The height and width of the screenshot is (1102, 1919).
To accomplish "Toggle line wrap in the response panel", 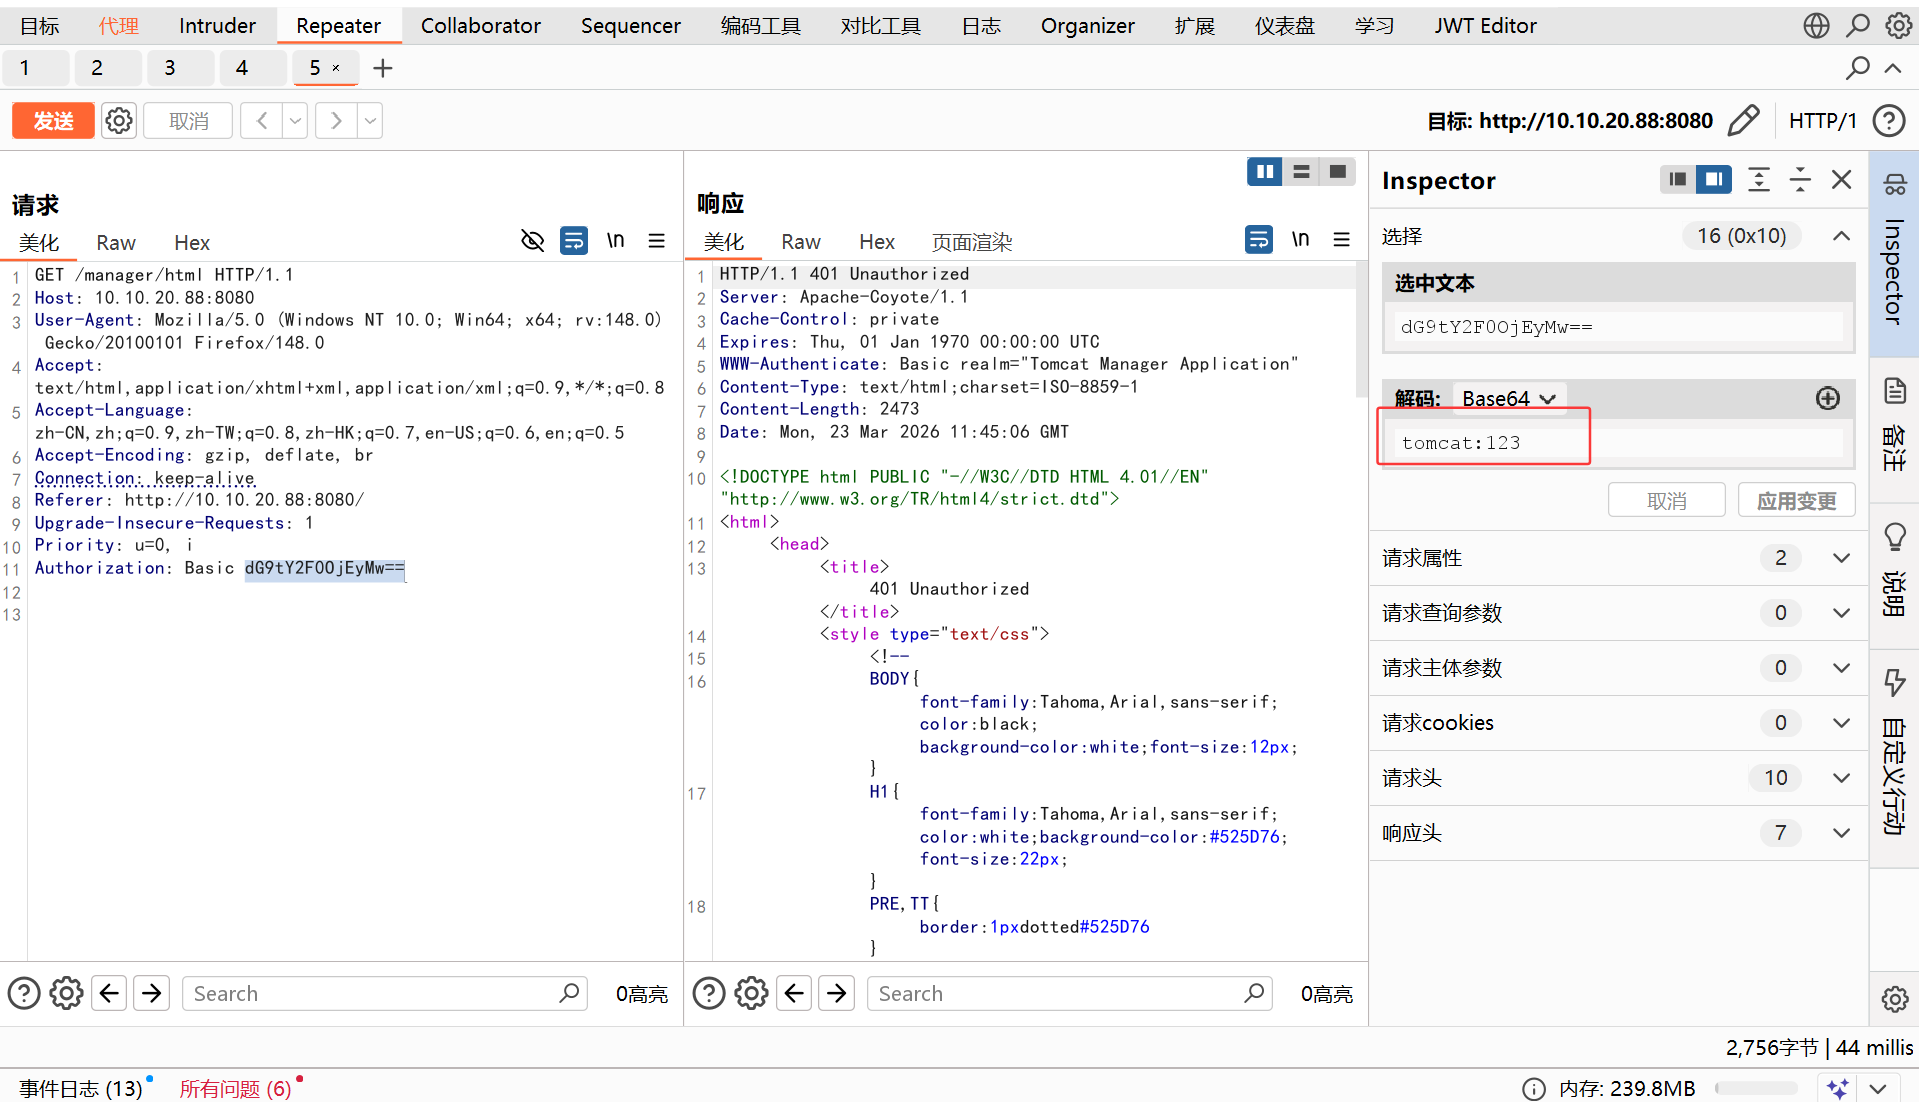I will click(x=1258, y=240).
